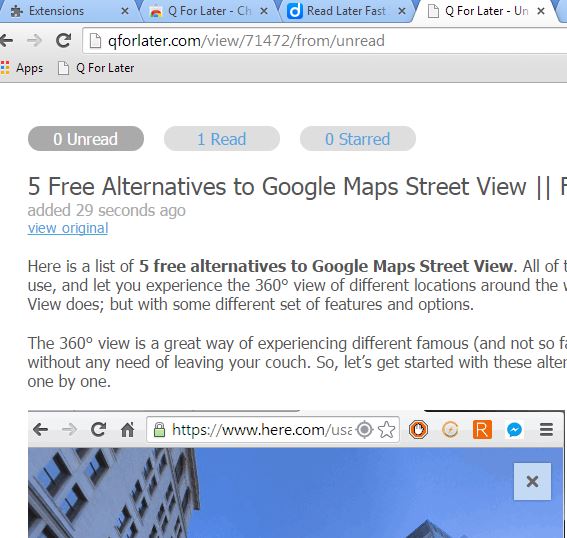The image size is (567, 538).
Task: Click the Extensions tab puzzle icon
Action: coord(17,12)
